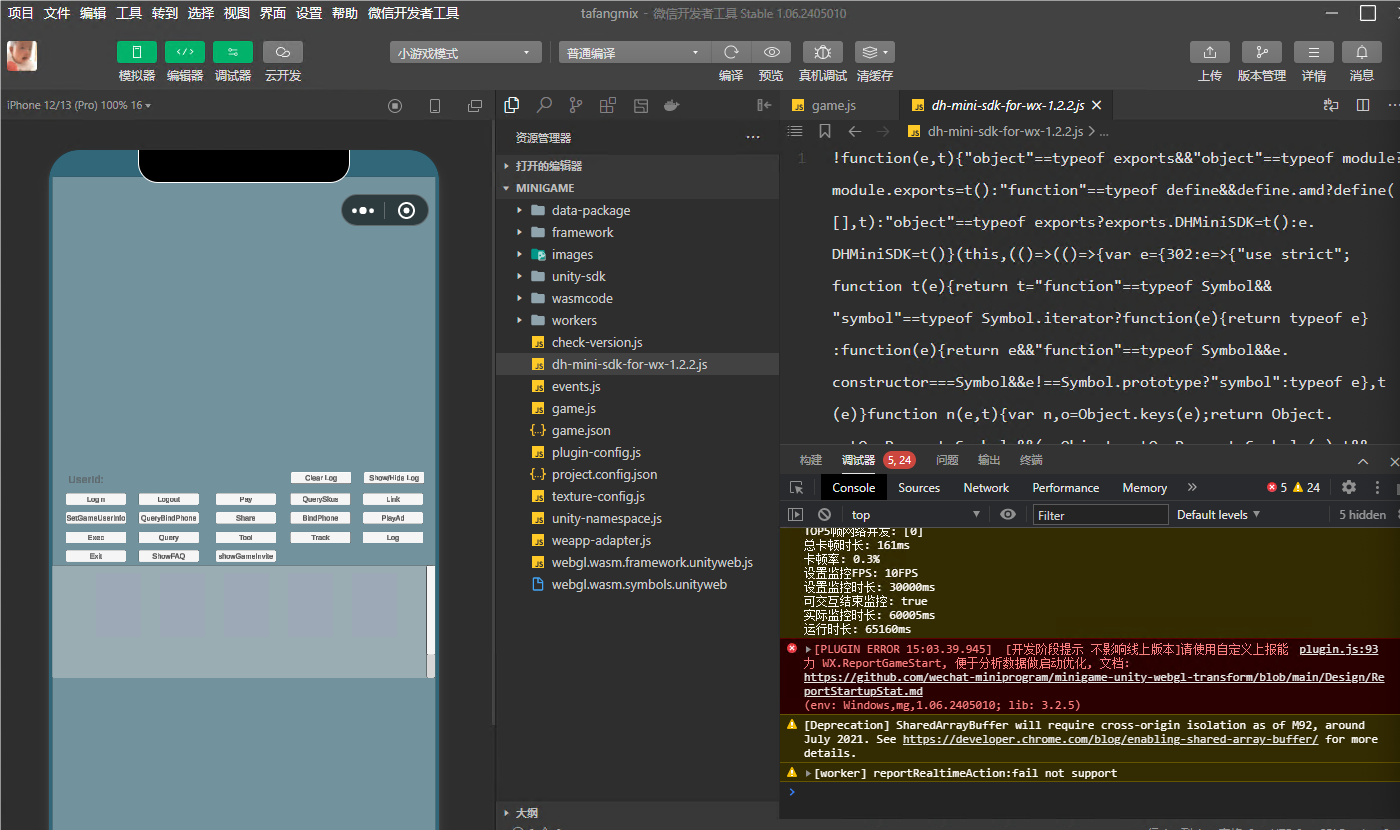This screenshot has height=830, width=1400.
Task: Click the simulator stop/record circle icon
Action: tap(395, 105)
